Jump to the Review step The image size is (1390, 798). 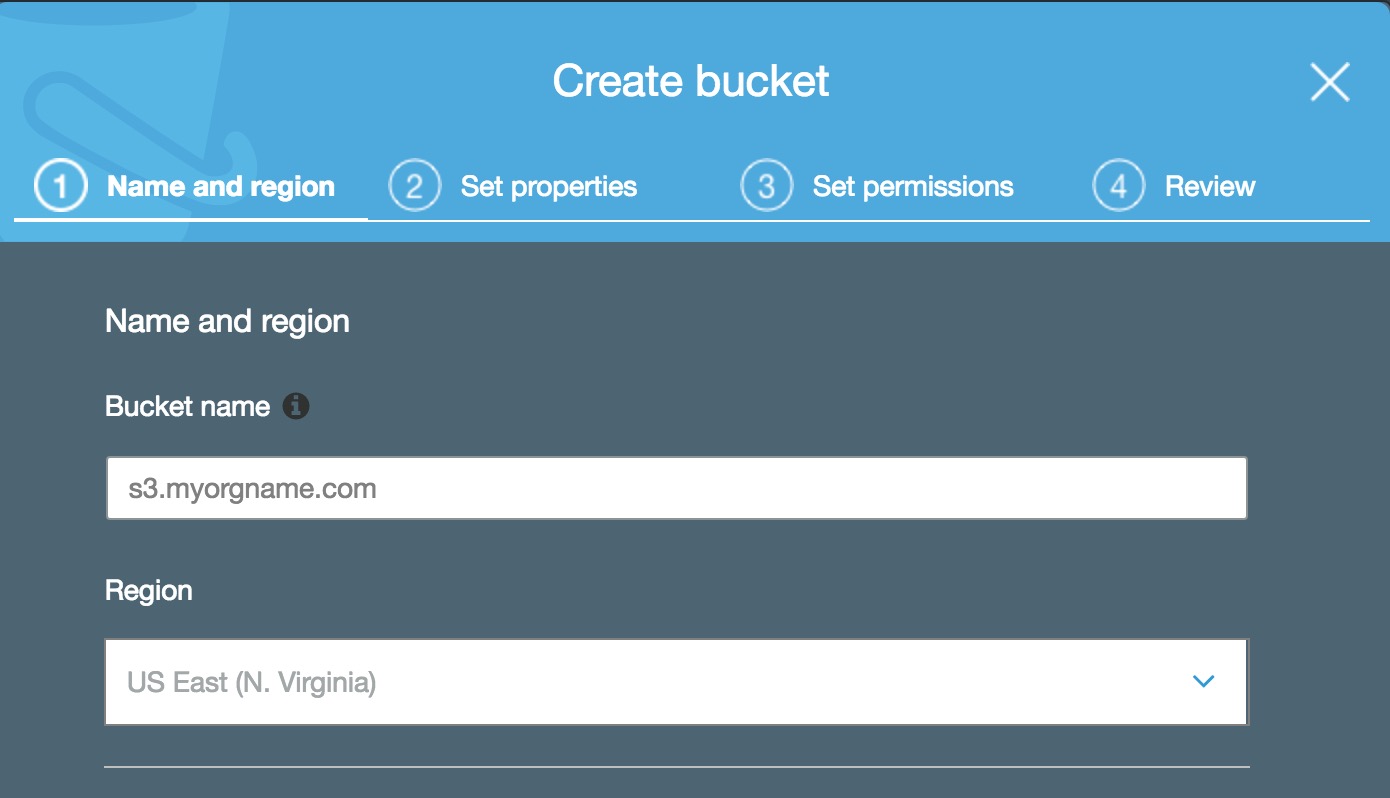(x=1210, y=187)
